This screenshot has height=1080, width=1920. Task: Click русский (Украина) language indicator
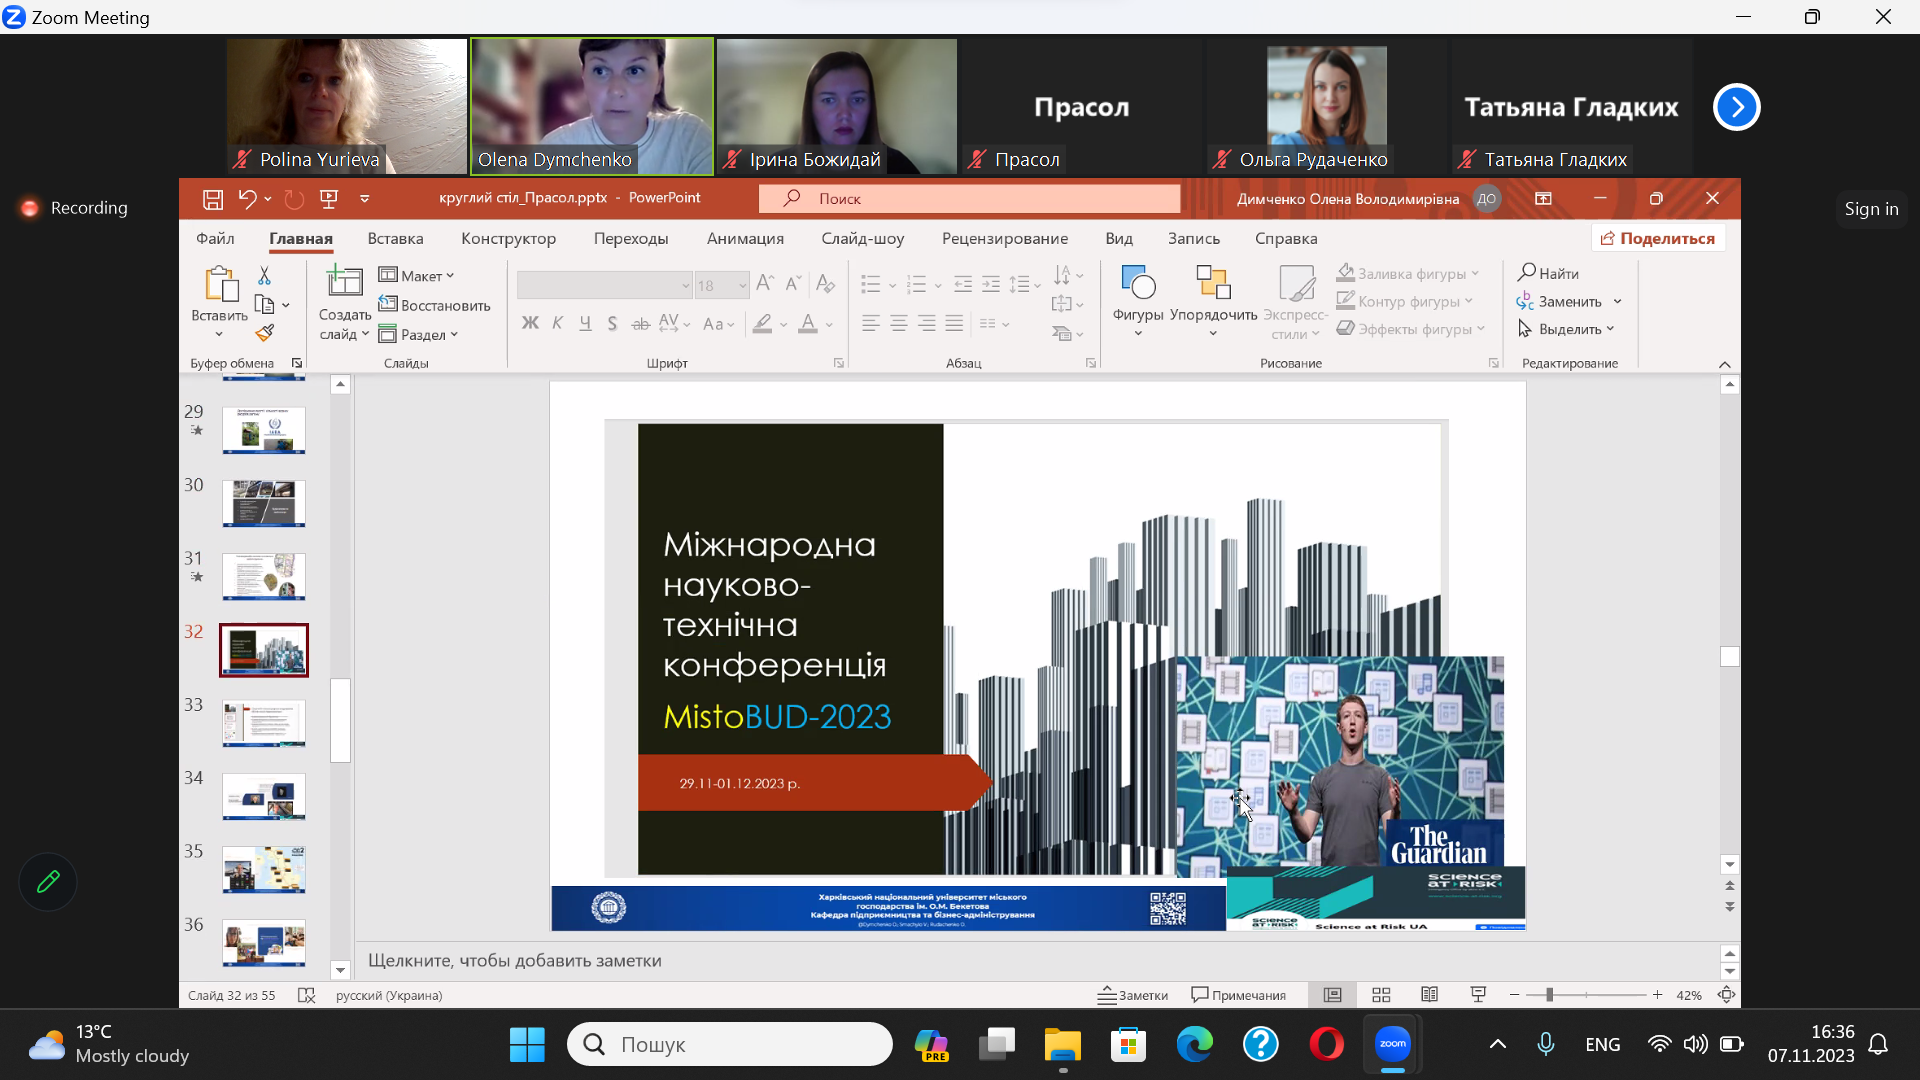pos(389,995)
